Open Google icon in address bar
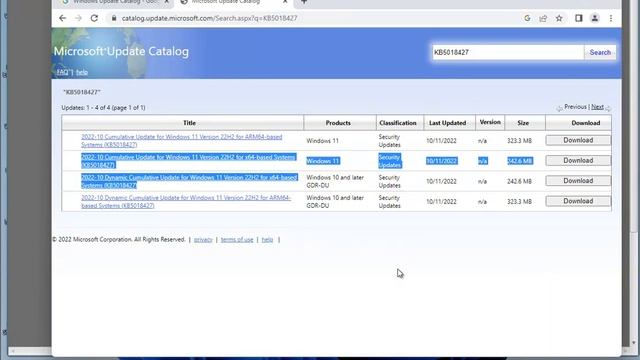The width and height of the screenshot is (640, 360). (527, 18)
